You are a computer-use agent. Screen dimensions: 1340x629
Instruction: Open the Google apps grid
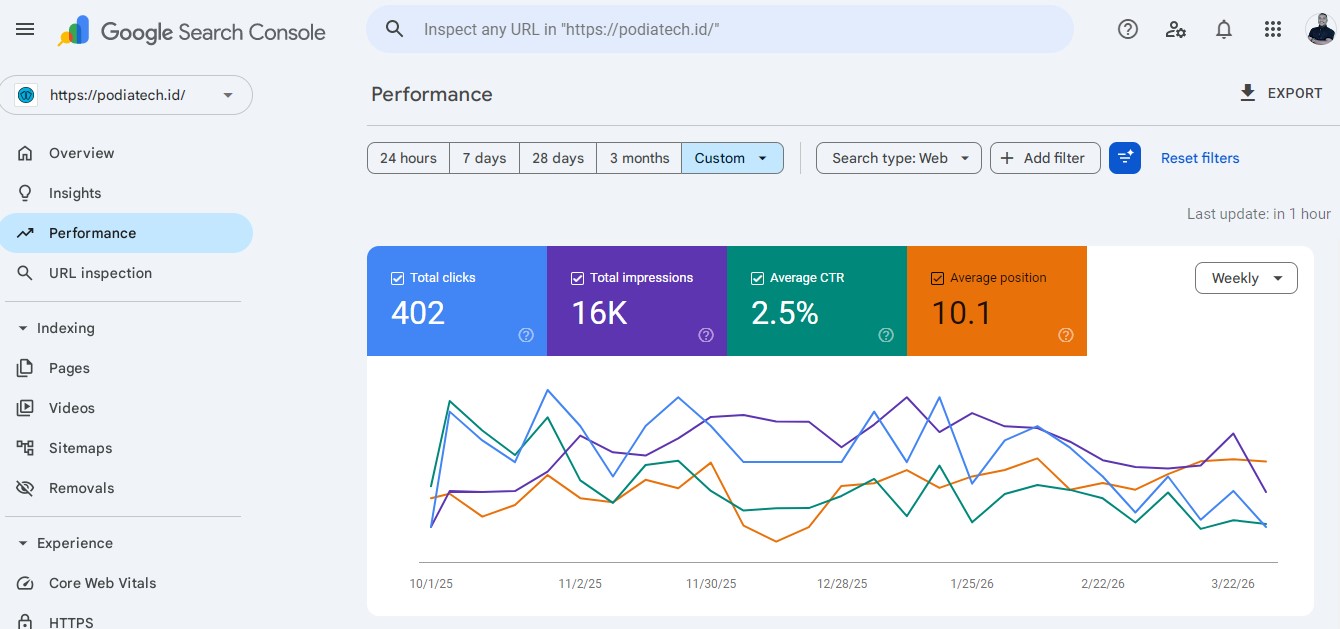[1272, 30]
